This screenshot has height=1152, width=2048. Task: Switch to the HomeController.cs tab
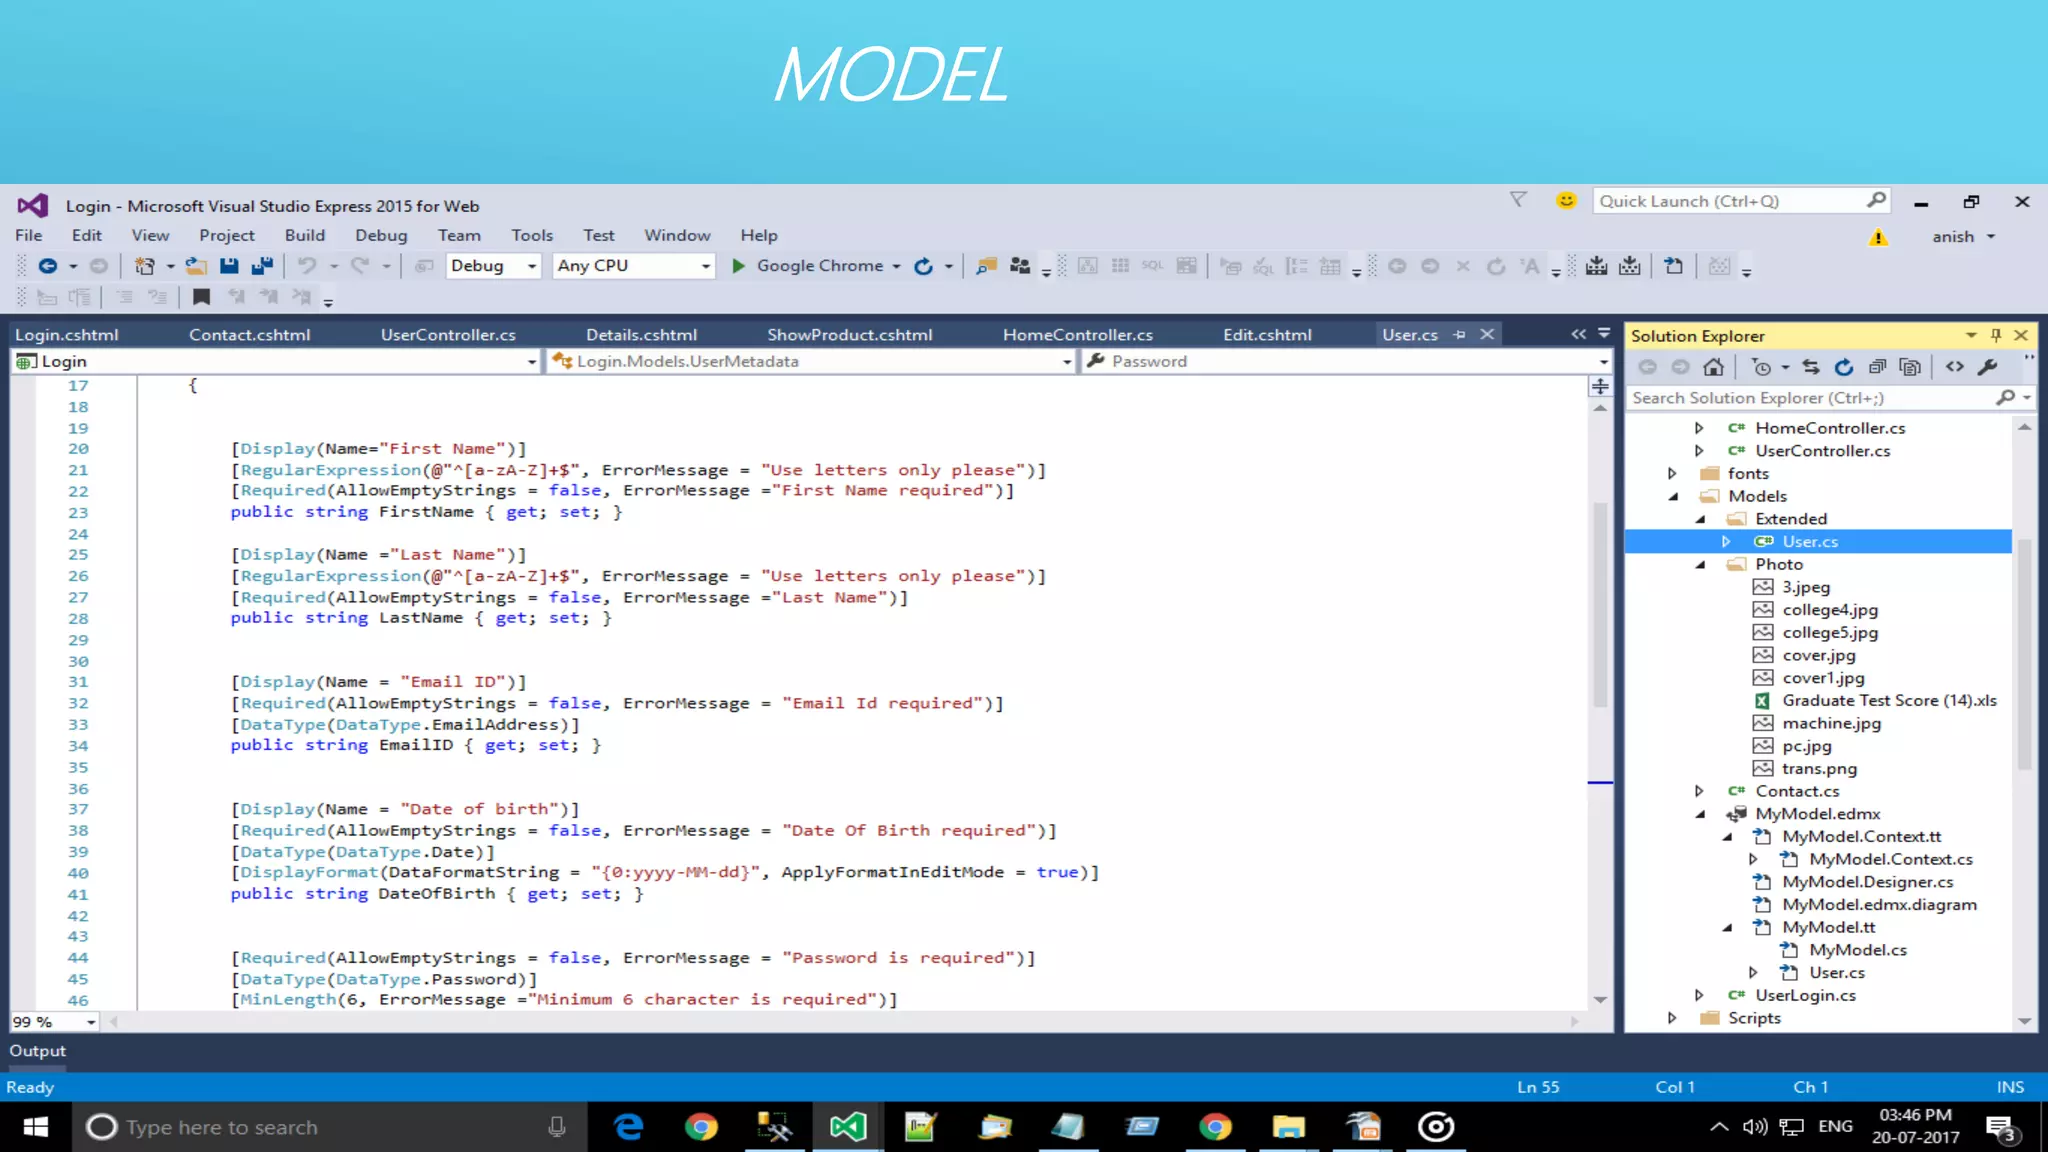coord(1077,335)
